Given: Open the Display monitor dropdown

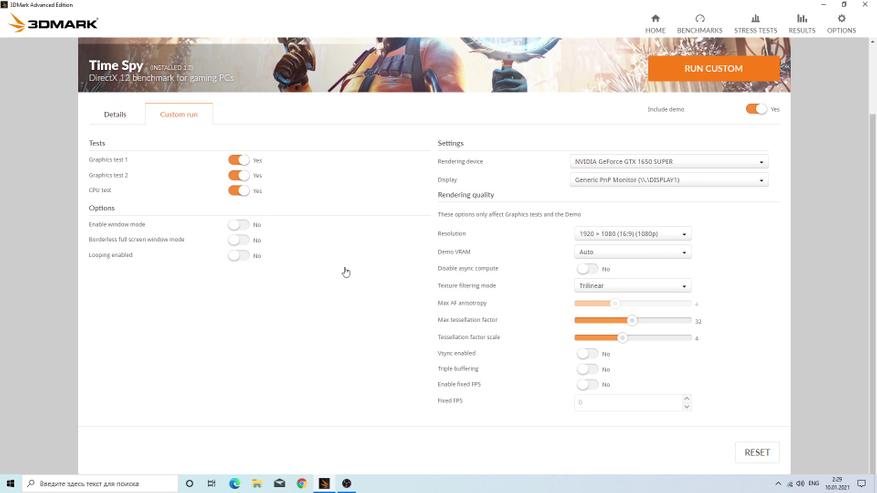Looking at the screenshot, I should [x=669, y=180].
